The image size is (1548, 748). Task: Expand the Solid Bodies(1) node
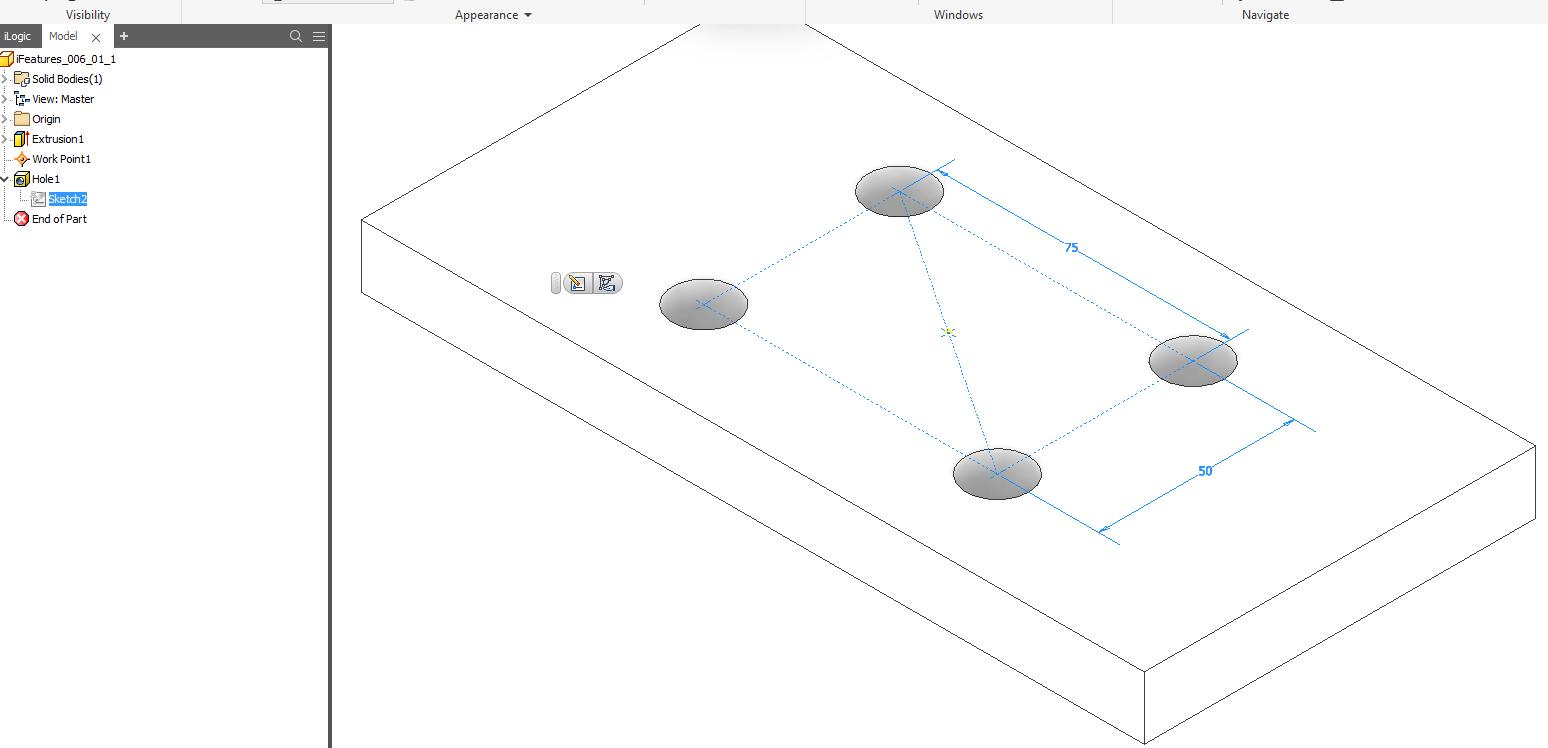6,78
